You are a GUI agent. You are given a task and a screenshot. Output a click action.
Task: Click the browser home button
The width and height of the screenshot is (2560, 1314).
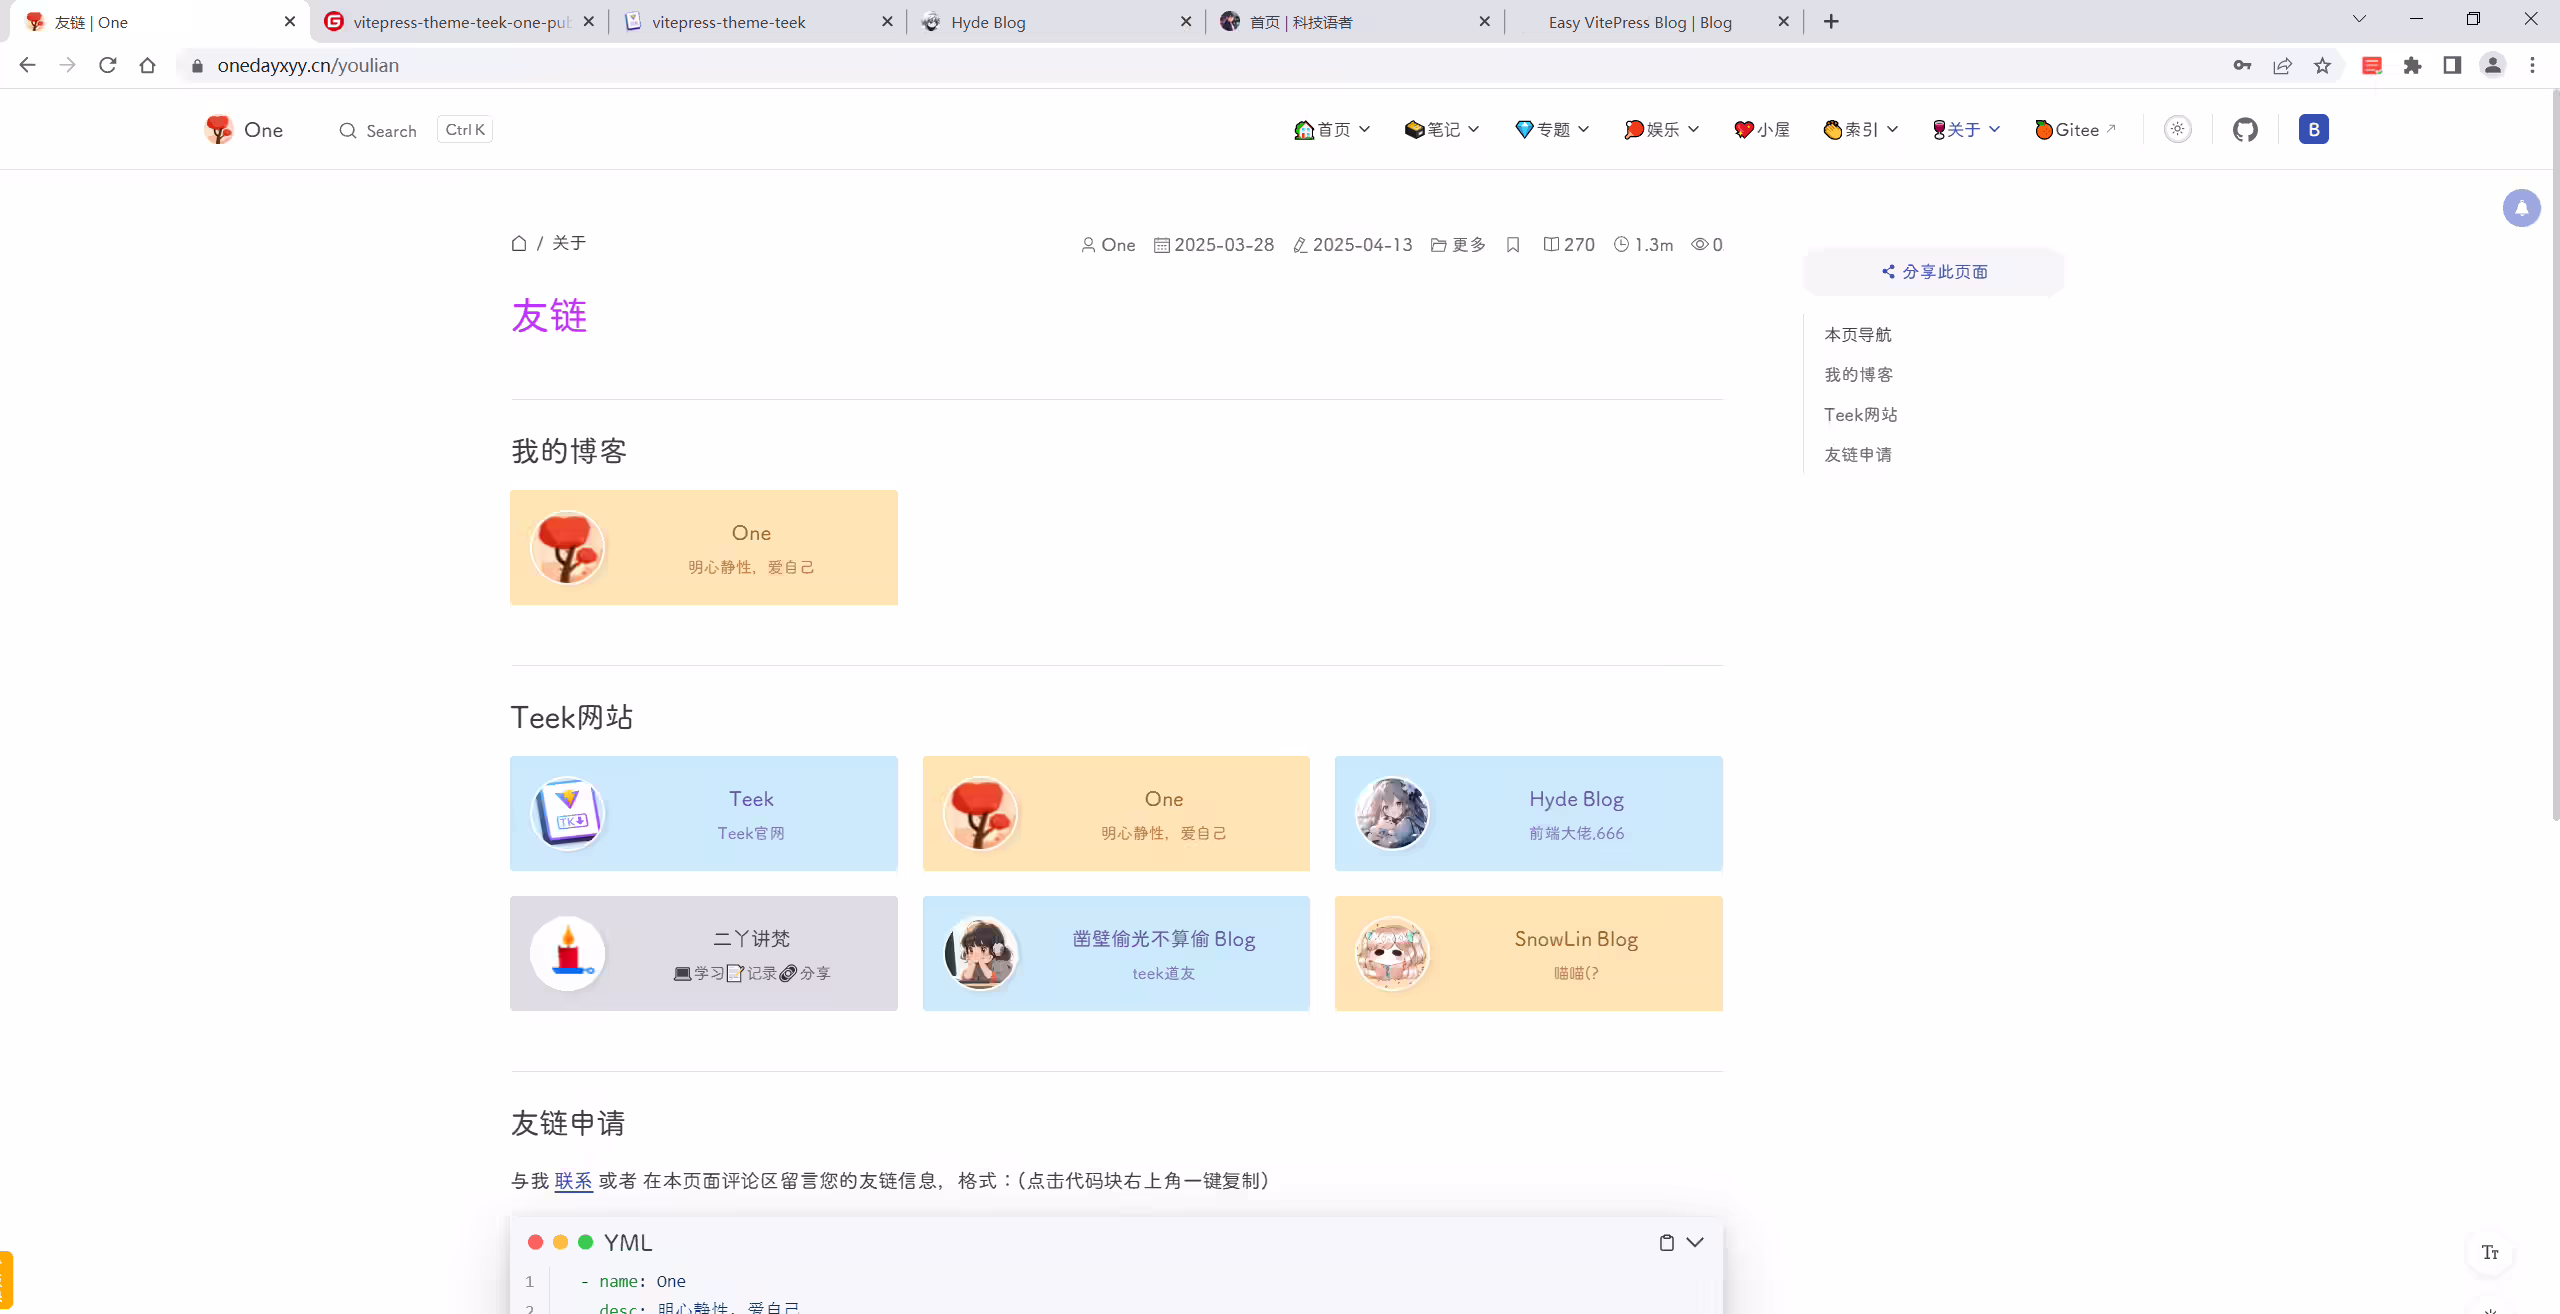pos(148,65)
